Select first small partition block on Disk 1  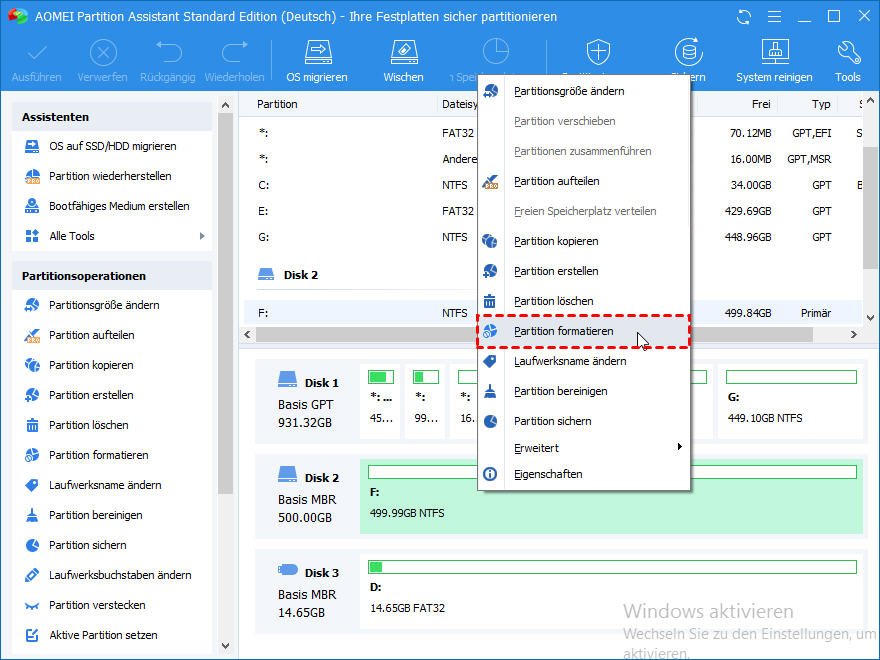[381, 400]
